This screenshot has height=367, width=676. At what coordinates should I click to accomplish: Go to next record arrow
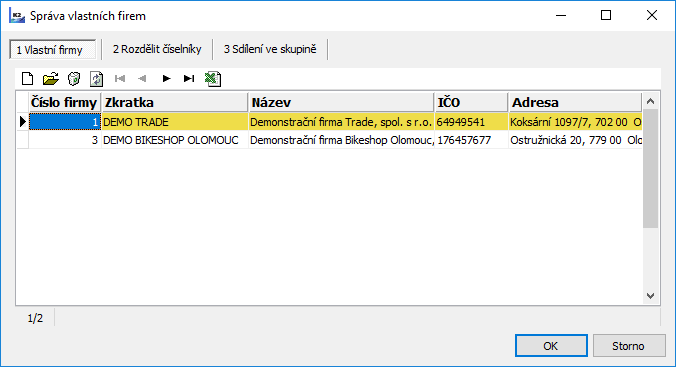(166, 78)
